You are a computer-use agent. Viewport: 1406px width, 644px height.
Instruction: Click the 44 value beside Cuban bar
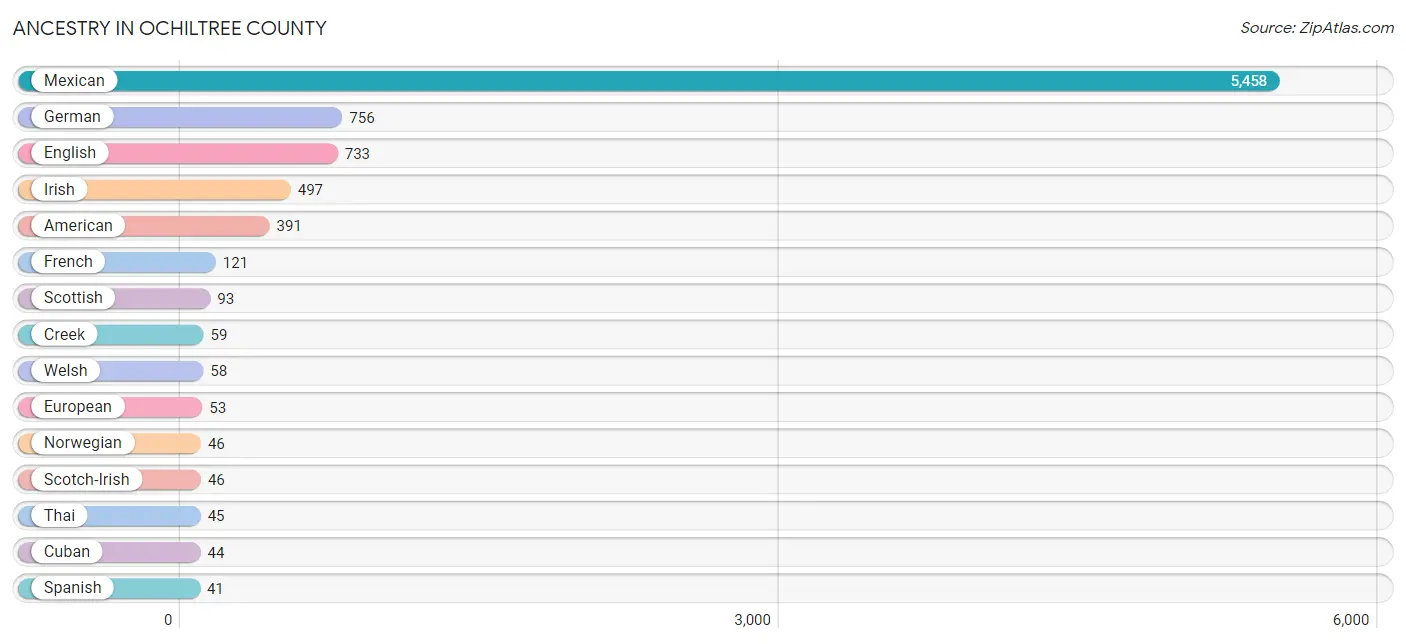pyautogui.click(x=216, y=552)
